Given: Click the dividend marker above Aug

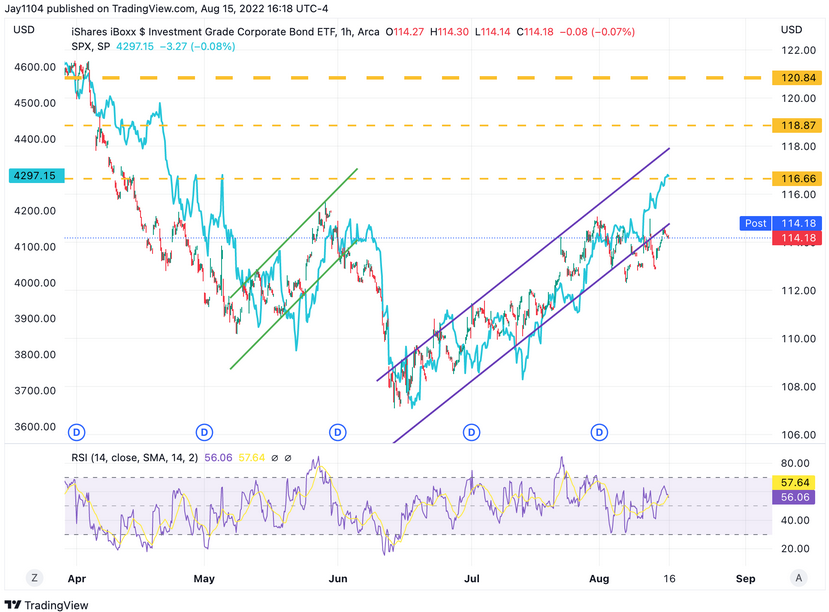Looking at the screenshot, I should click(599, 432).
